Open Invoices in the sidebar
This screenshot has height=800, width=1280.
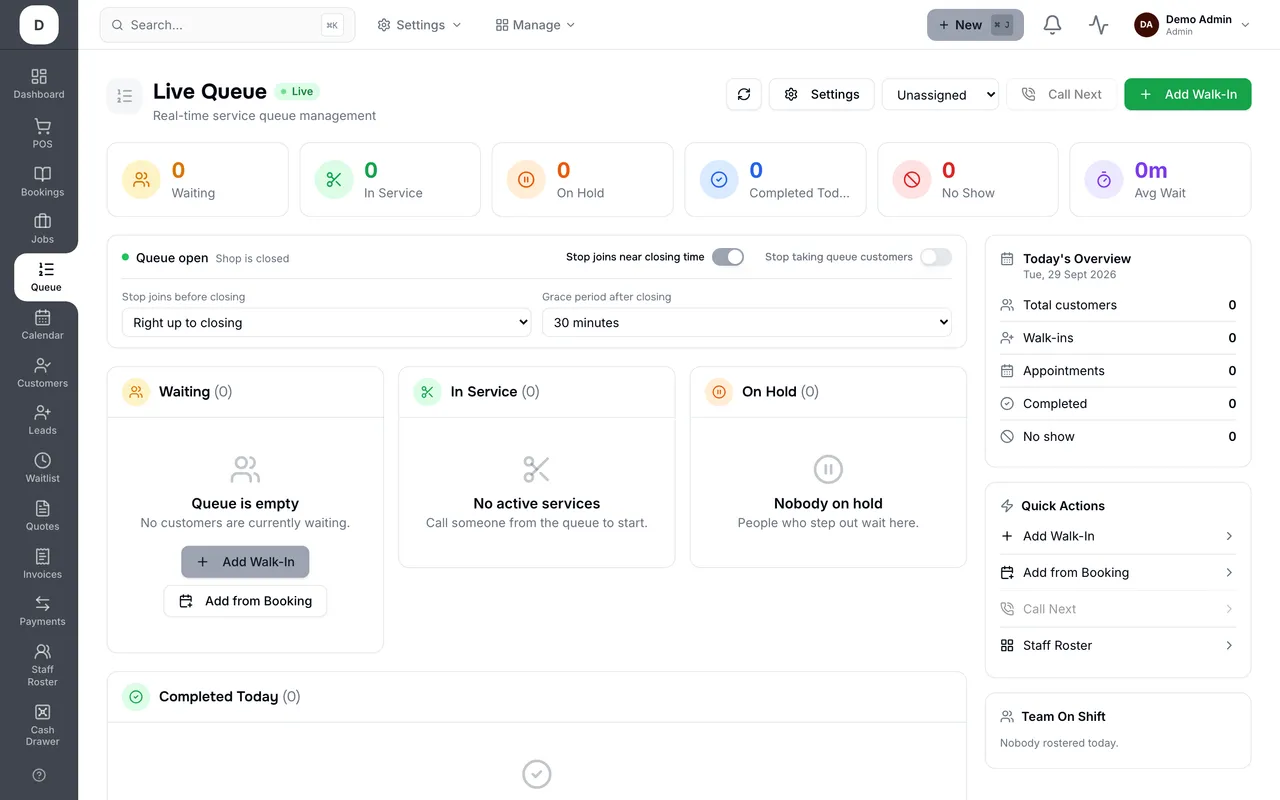pos(42,564)
